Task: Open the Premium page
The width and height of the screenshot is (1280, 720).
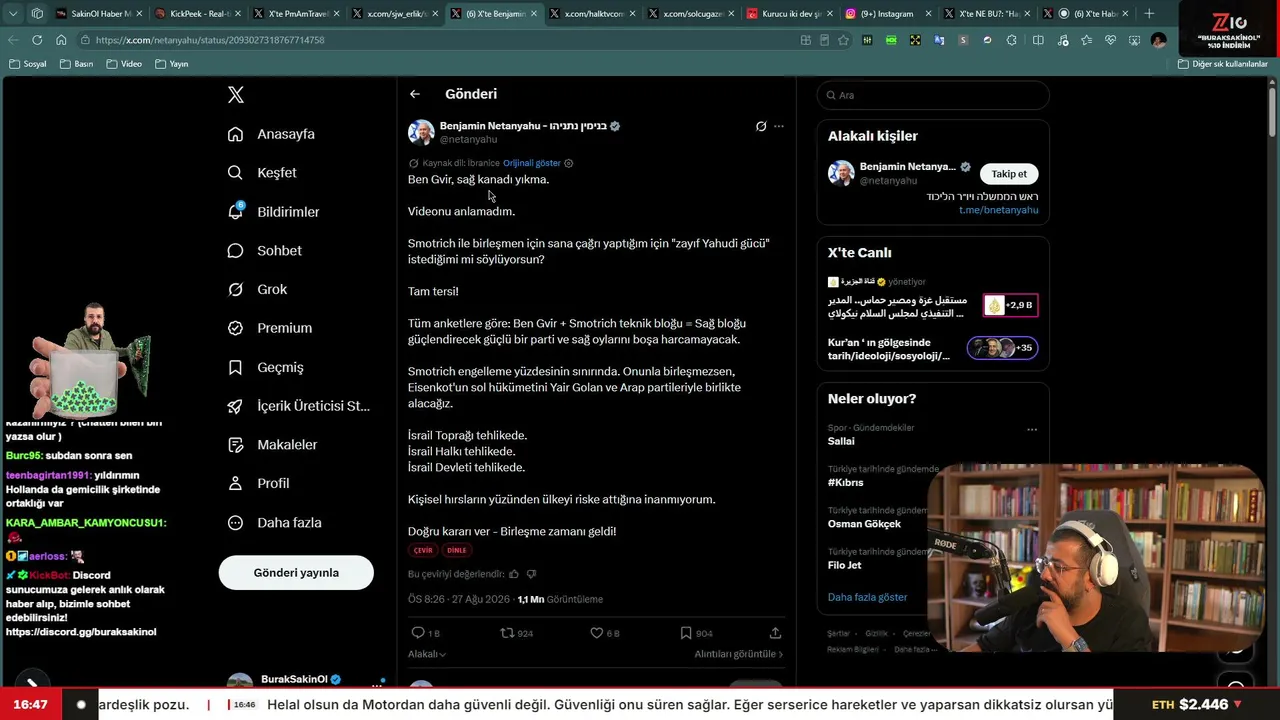Action: click(270, 328)
